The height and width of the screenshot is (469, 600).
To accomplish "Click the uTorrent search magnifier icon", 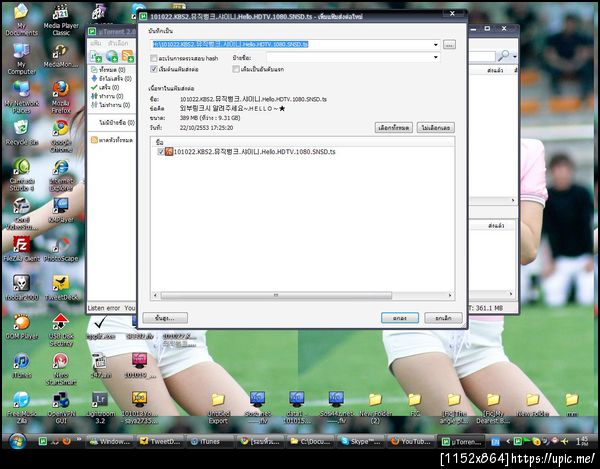I will pos(504,56).
